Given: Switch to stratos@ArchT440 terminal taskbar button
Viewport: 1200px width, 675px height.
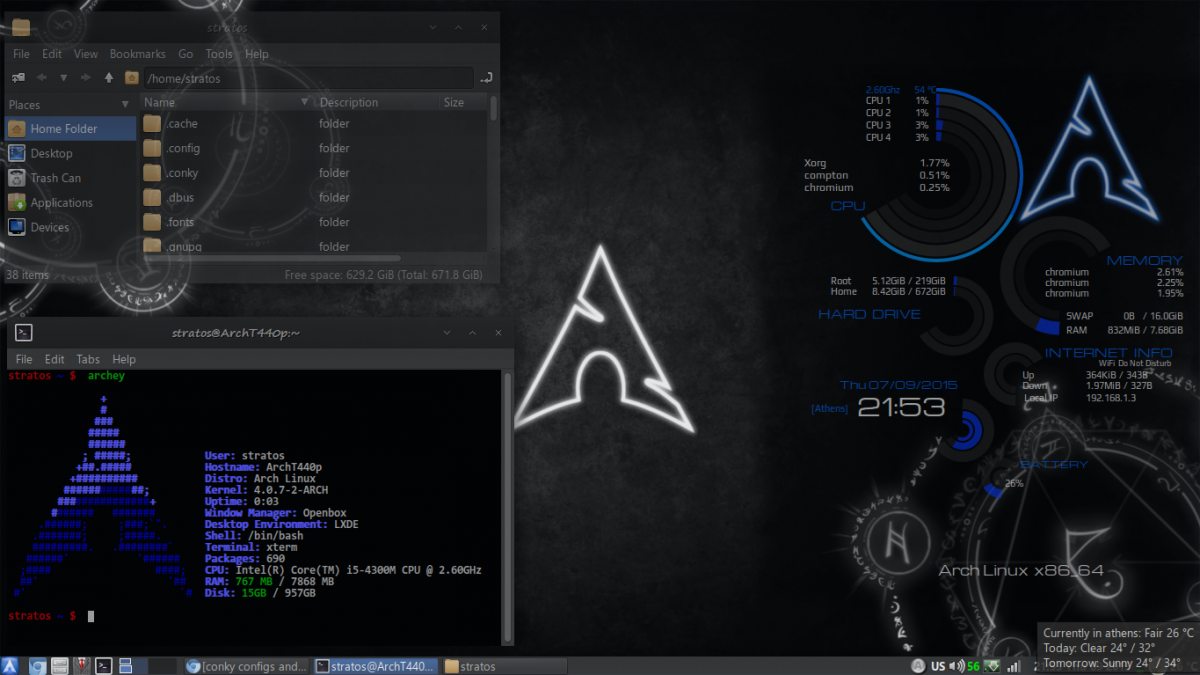Looking at the screenshot, I should point(375,666).
